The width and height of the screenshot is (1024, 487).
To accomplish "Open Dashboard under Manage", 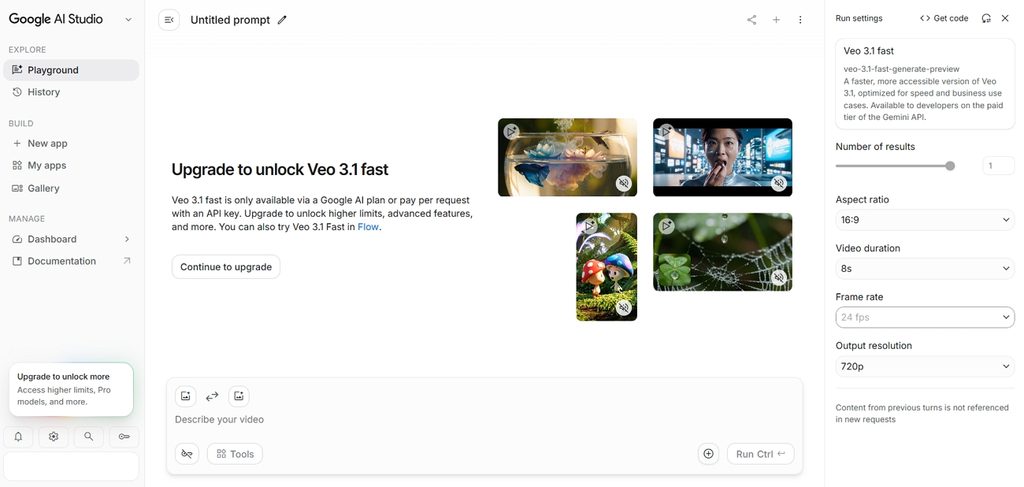I will pos(71,239).
